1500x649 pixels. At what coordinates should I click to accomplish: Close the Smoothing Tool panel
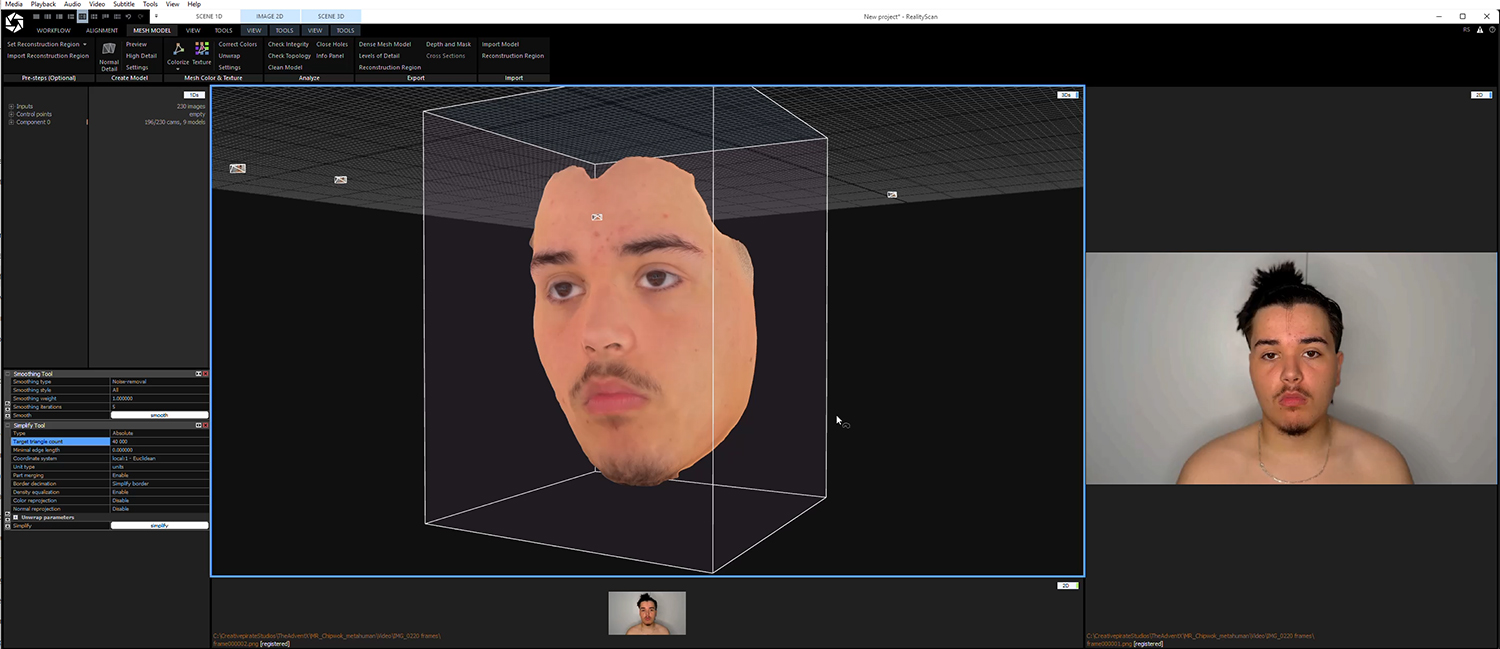[206, 374]
